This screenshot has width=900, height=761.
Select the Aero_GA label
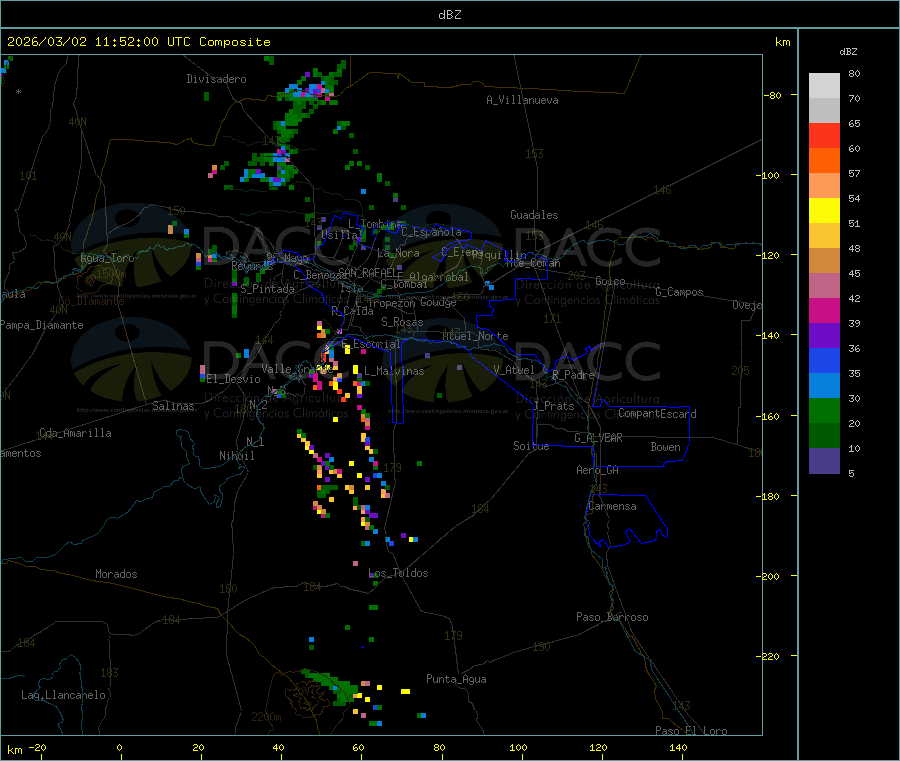click(598, 470)
